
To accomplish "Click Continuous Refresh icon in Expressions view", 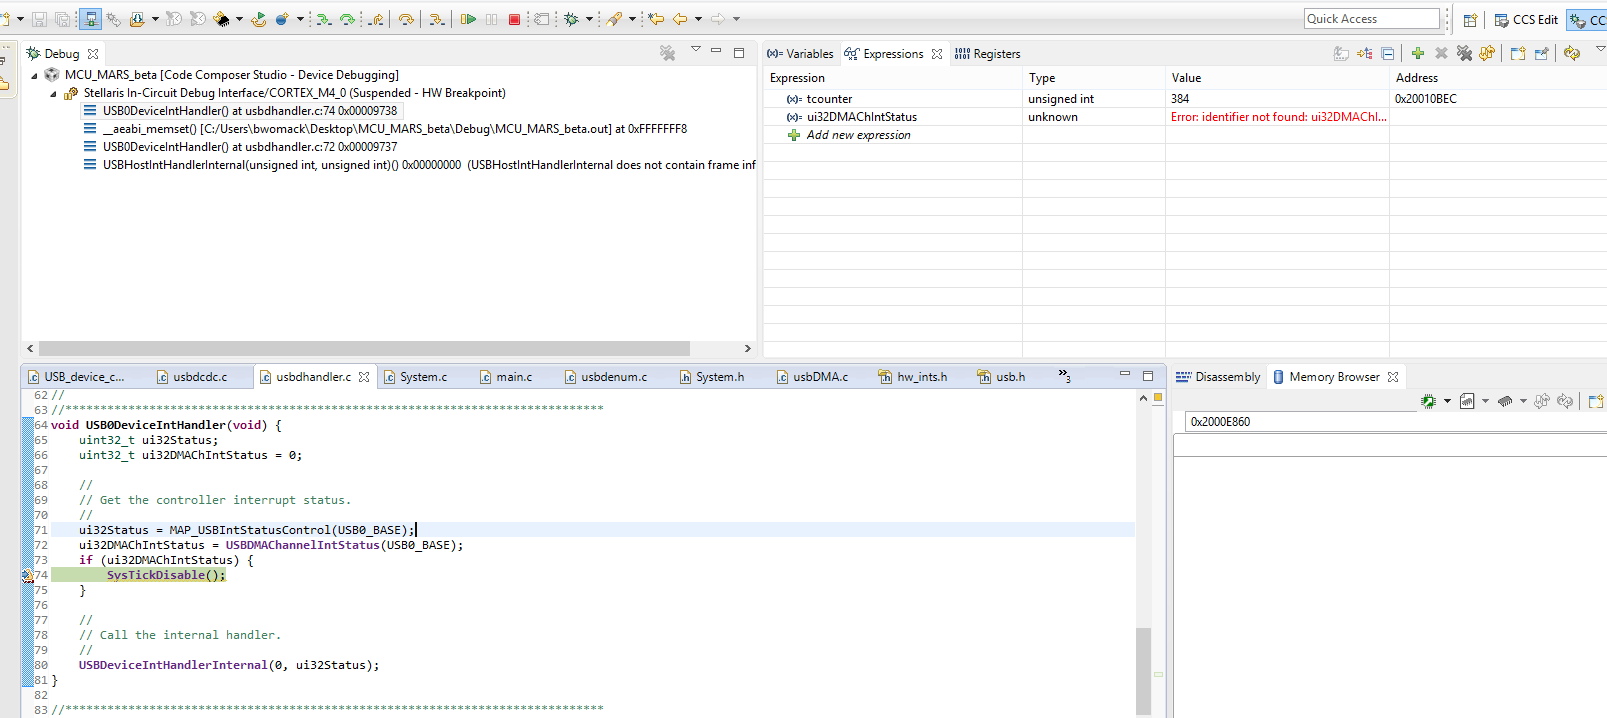I will pos(1572,53).
